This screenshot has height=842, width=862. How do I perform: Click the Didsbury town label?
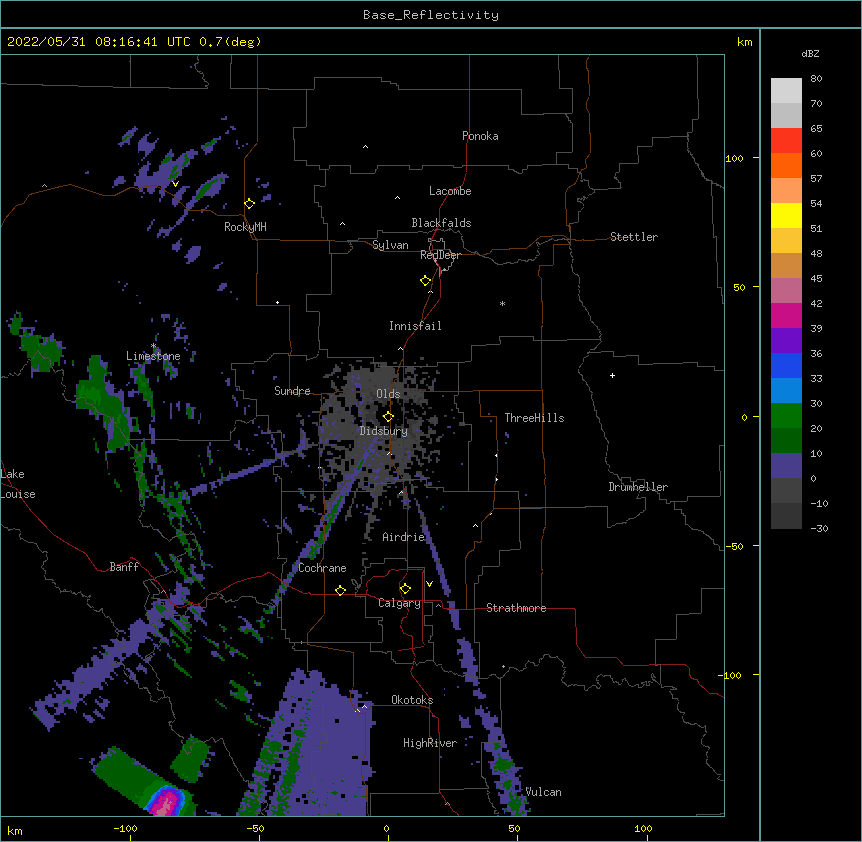pyautogui.click(x=384, y=431)
